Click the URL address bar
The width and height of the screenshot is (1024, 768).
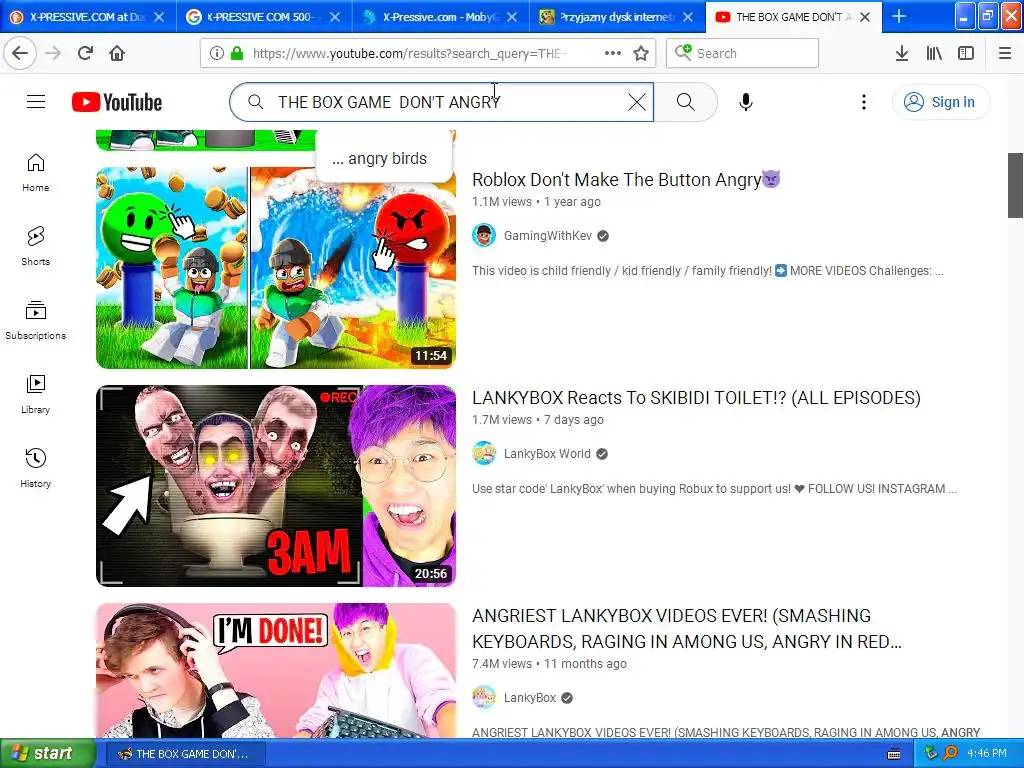coord(428,53)
